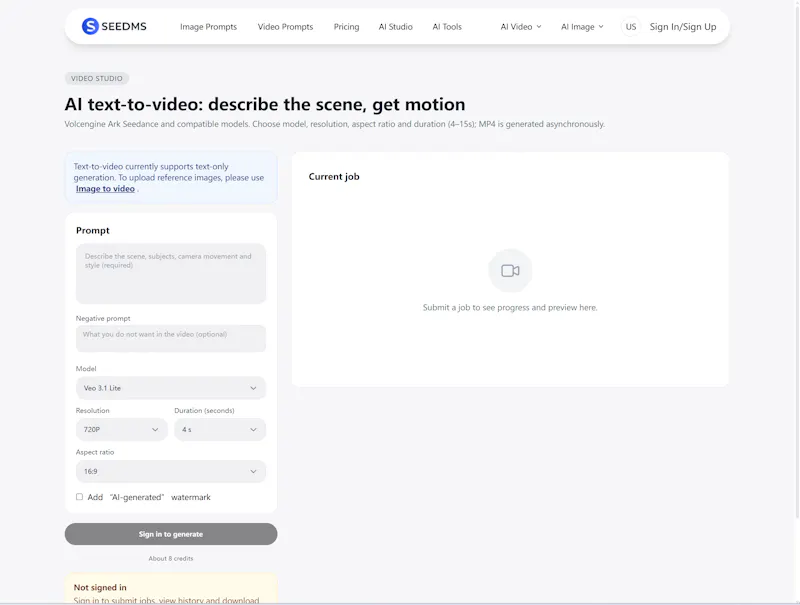
Task: Expand the AI Video menu
Action: (x=520, y=27)
